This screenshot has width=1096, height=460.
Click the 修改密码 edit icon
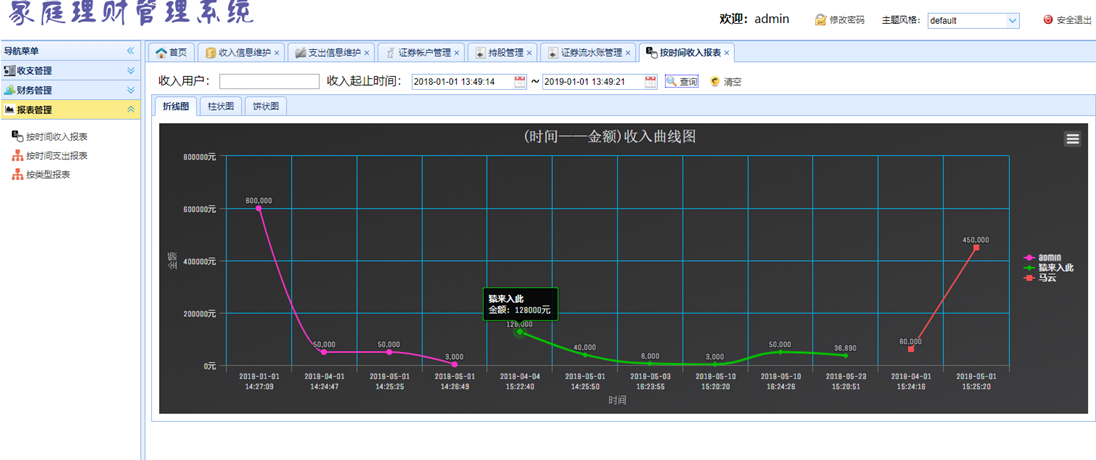pos(821,20)
